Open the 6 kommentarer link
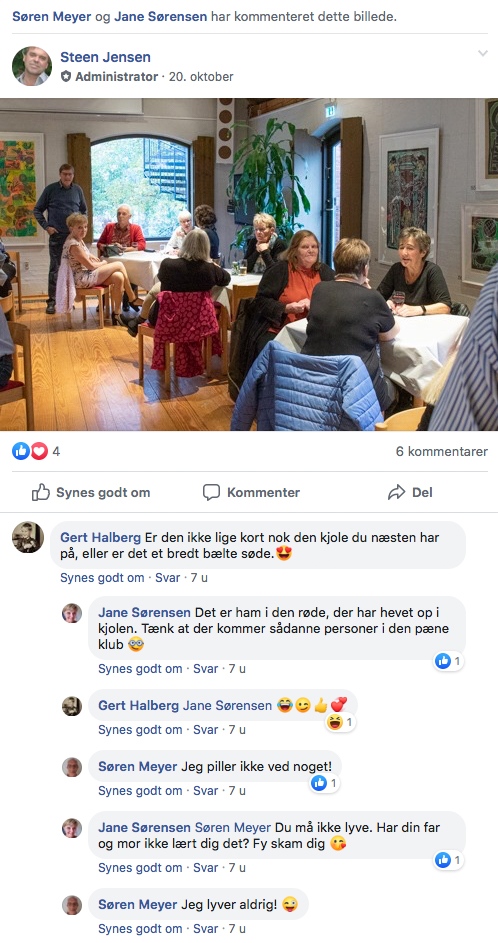Viewport: 498px width, 943px height. pos(441,452)
